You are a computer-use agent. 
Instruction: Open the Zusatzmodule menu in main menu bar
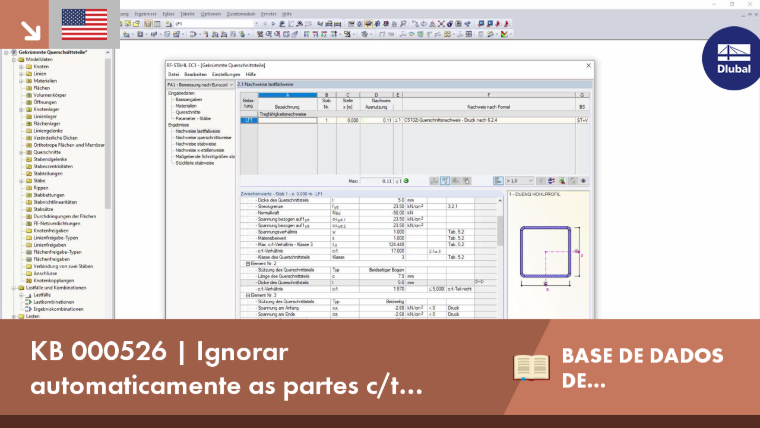[x=241, y=14]
